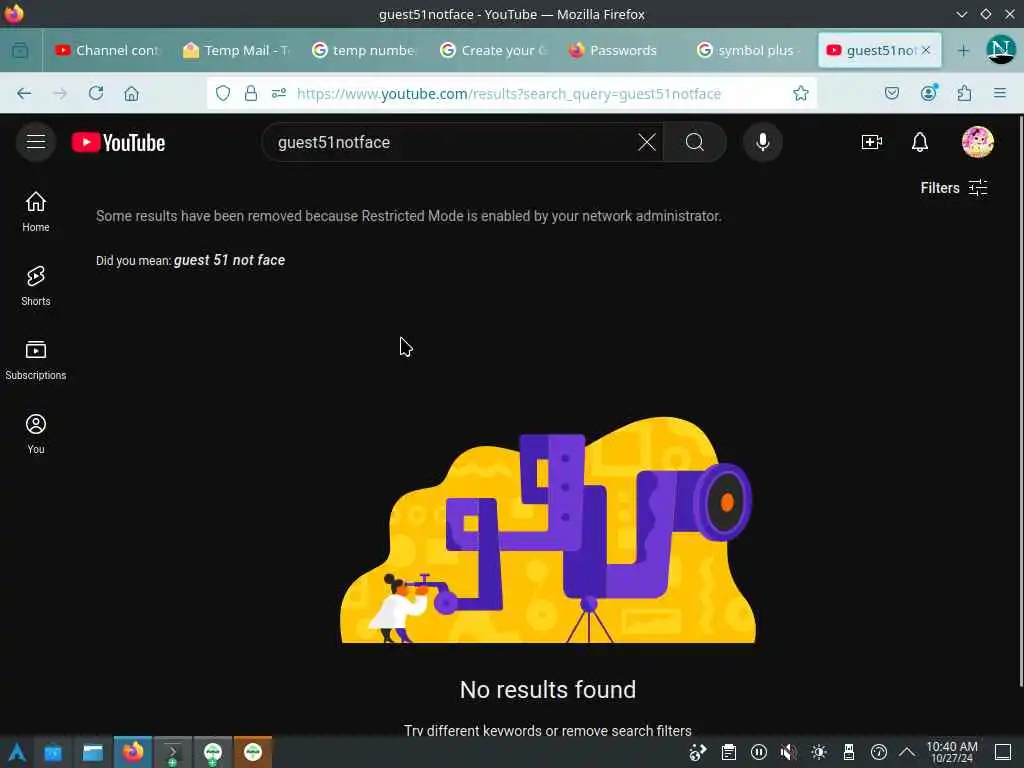This screenshot has width=1024, height=768.
Task: Click the Firefox forward arrow
Action: click(60, 93)
